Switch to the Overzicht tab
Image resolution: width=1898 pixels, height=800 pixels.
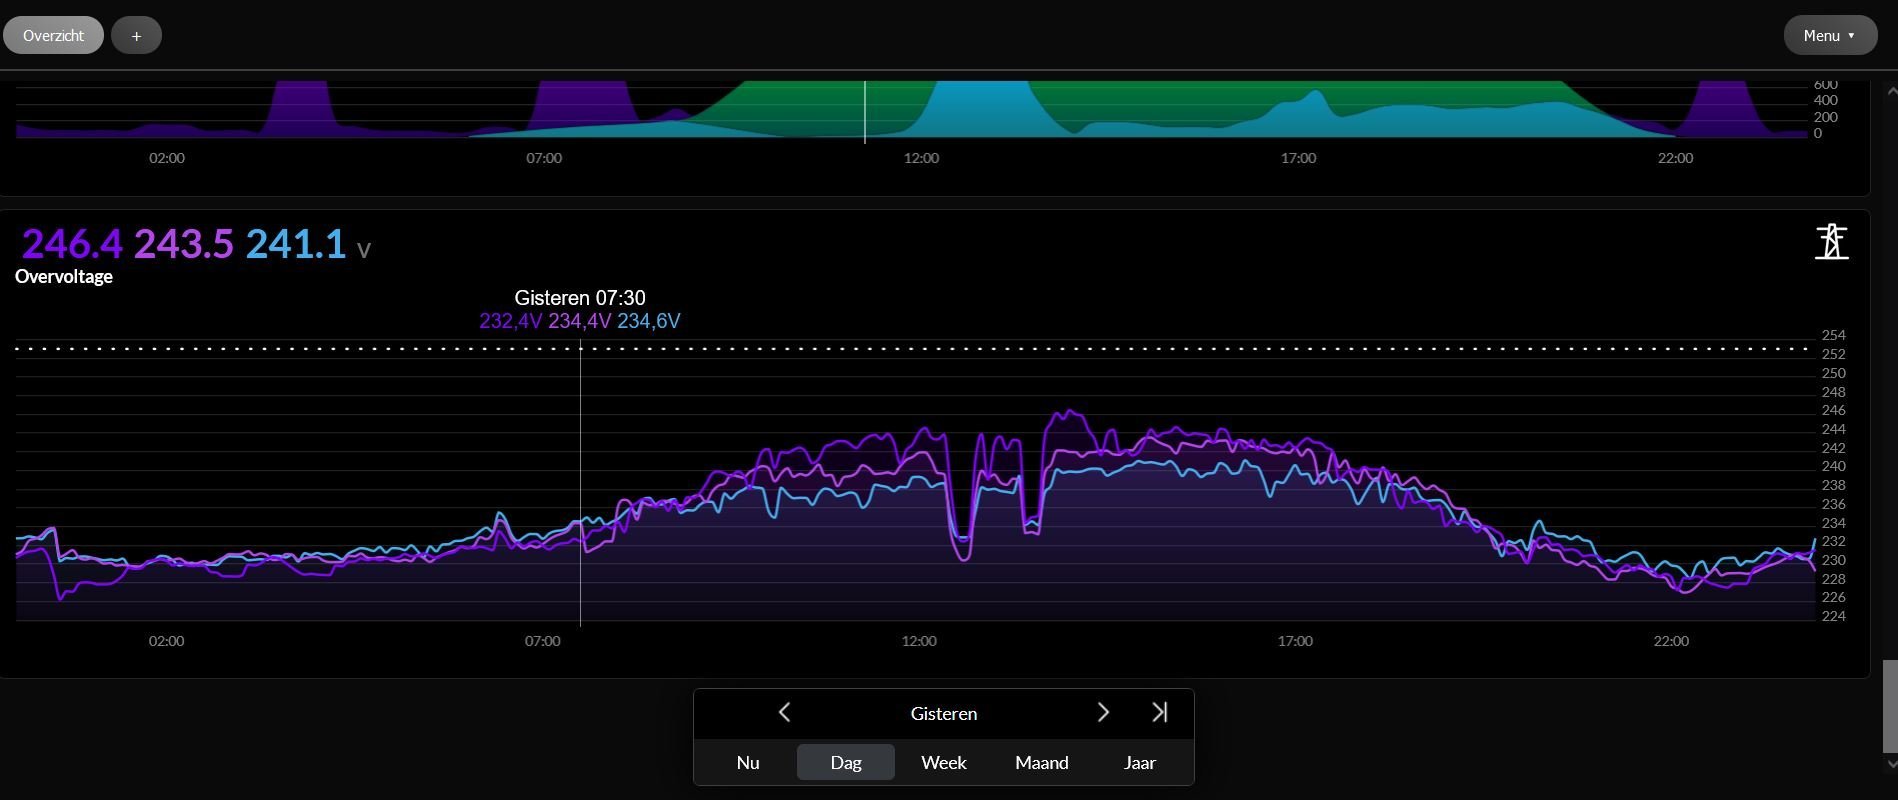(x=53, y=35)
